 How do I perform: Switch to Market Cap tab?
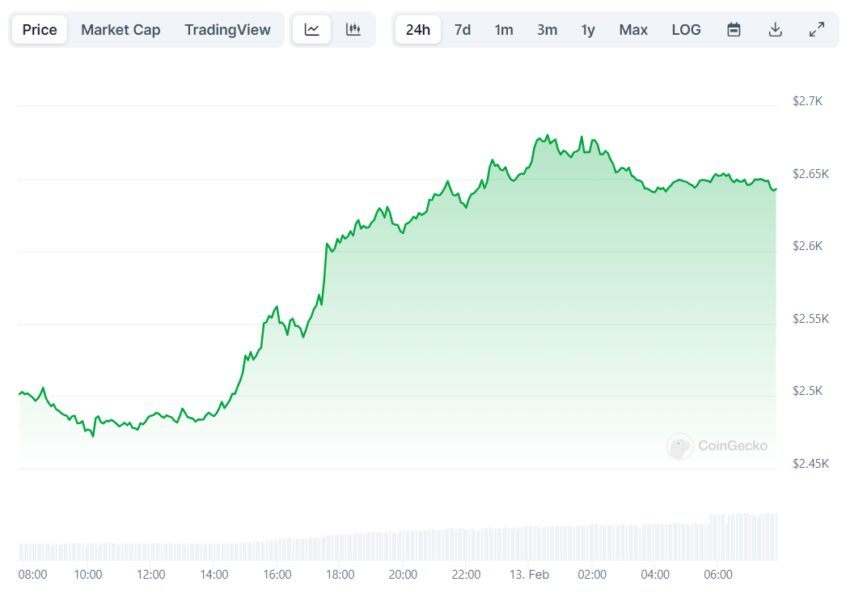(120, 30)
